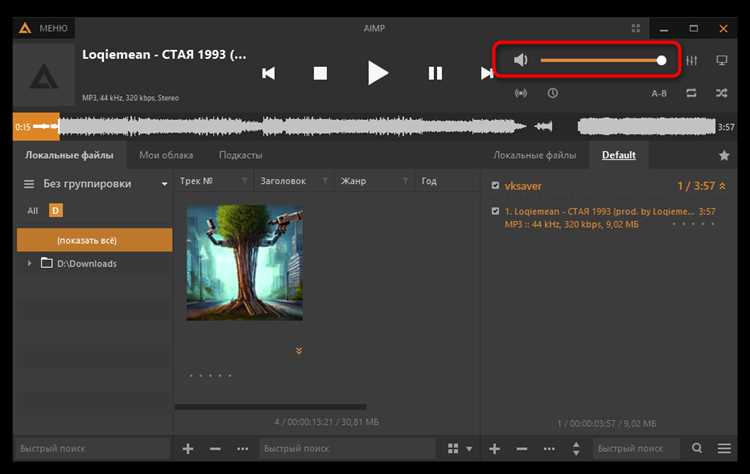This screenshot has height=474, width=750.
Task: Remove tracks with the playlist minus icon
Action: coord(522,449)
